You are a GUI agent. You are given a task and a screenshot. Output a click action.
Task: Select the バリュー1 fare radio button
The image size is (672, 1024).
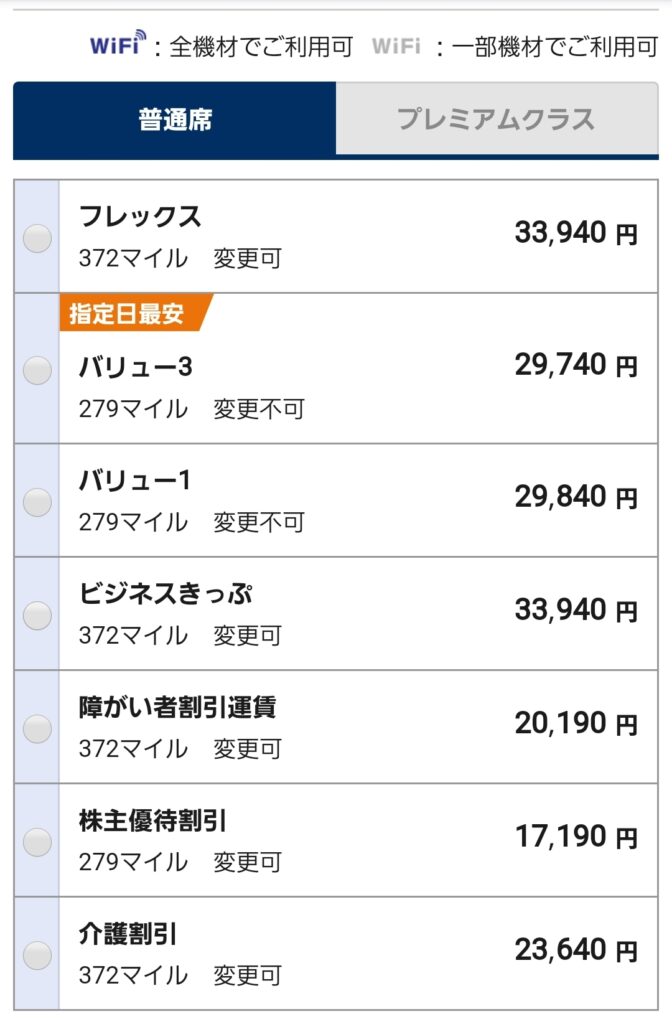coord(37,502)
